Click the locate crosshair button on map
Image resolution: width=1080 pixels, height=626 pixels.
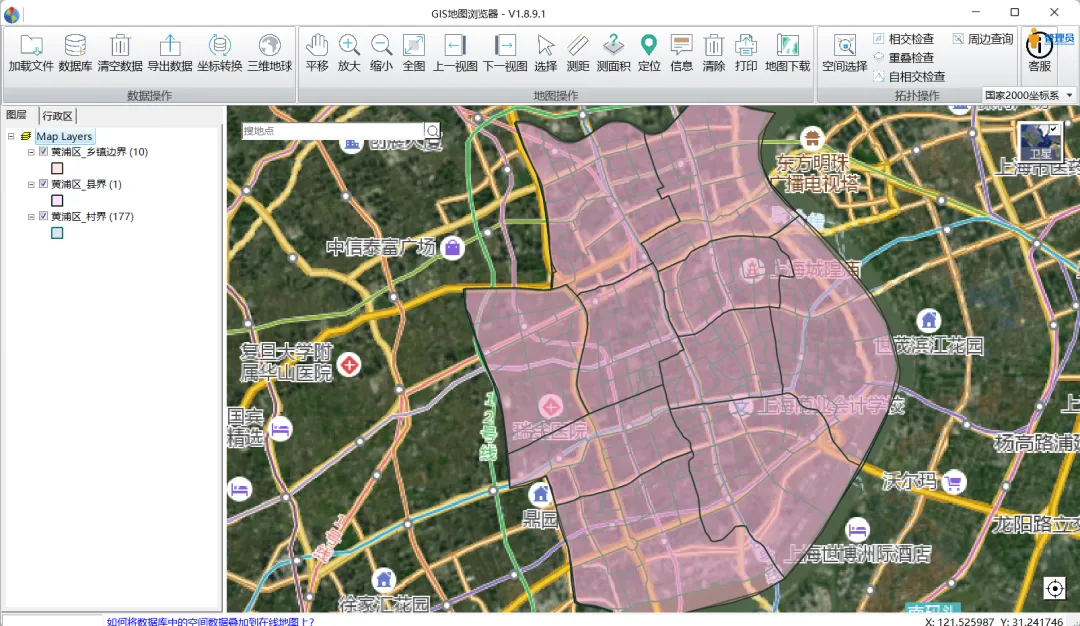pos(1055,588)
